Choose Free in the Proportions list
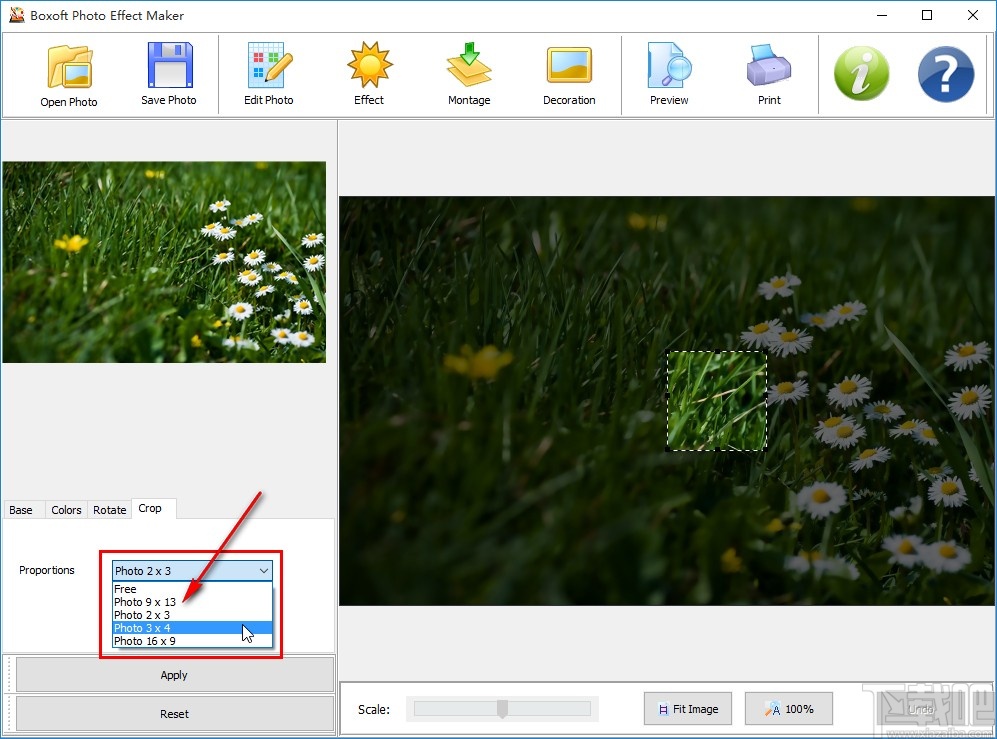Image resolution: width=997 pixels, height=739 pixels. point(192,589)
